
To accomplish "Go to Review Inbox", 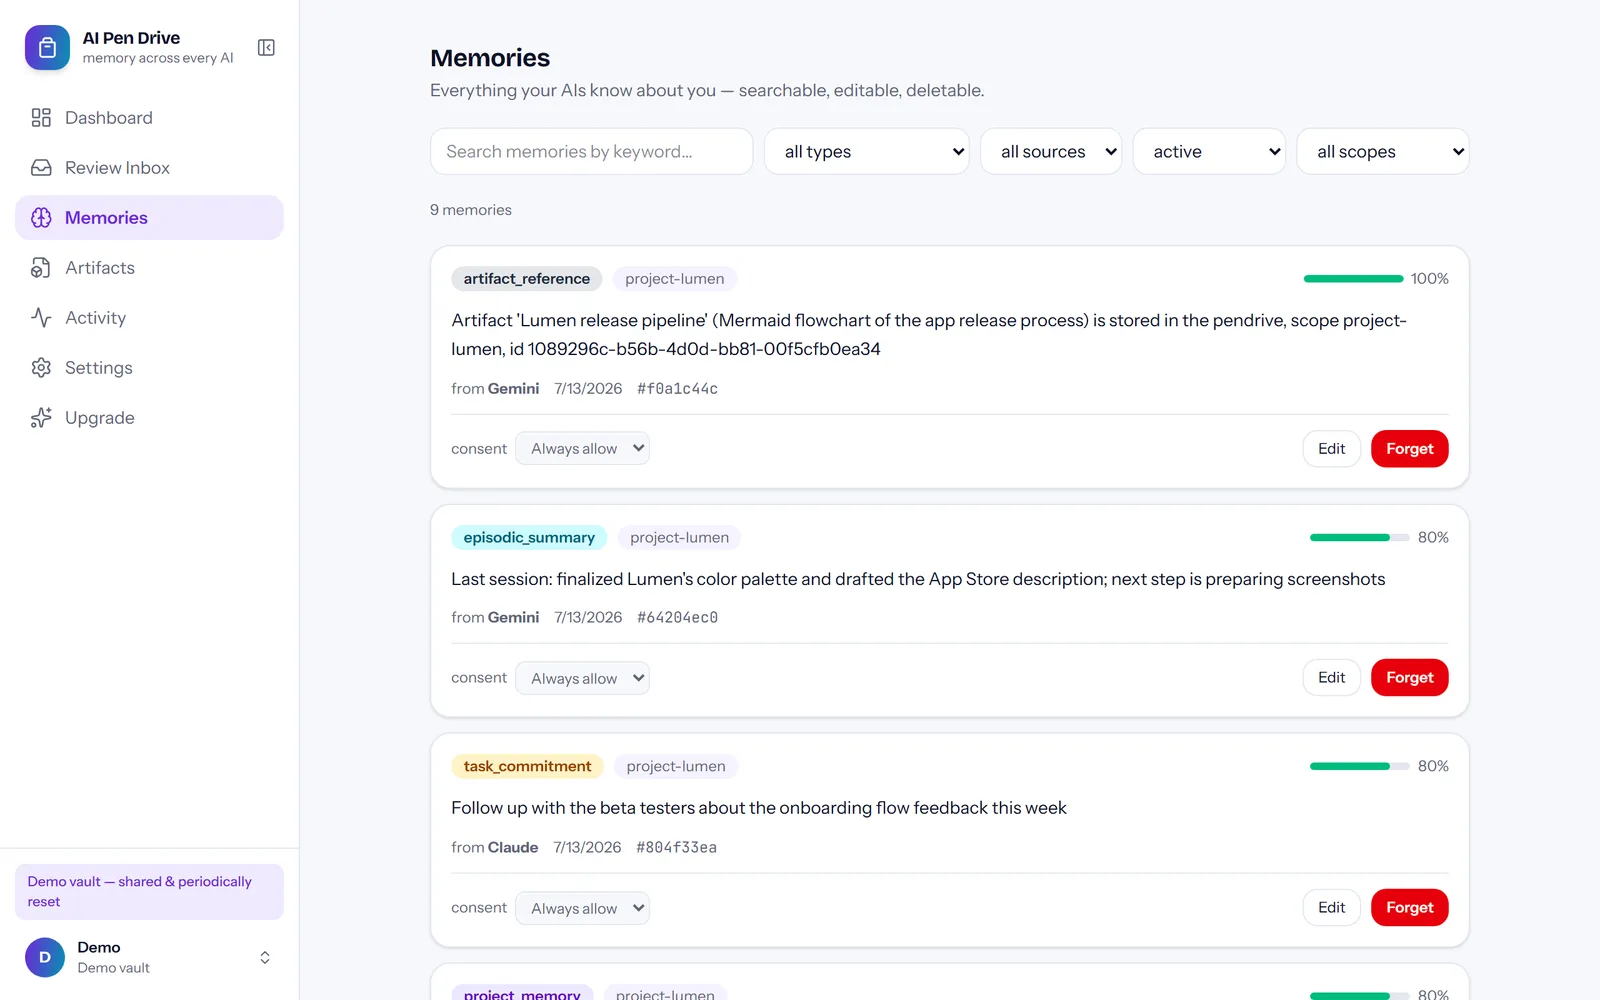I will [x=149, y=168].
